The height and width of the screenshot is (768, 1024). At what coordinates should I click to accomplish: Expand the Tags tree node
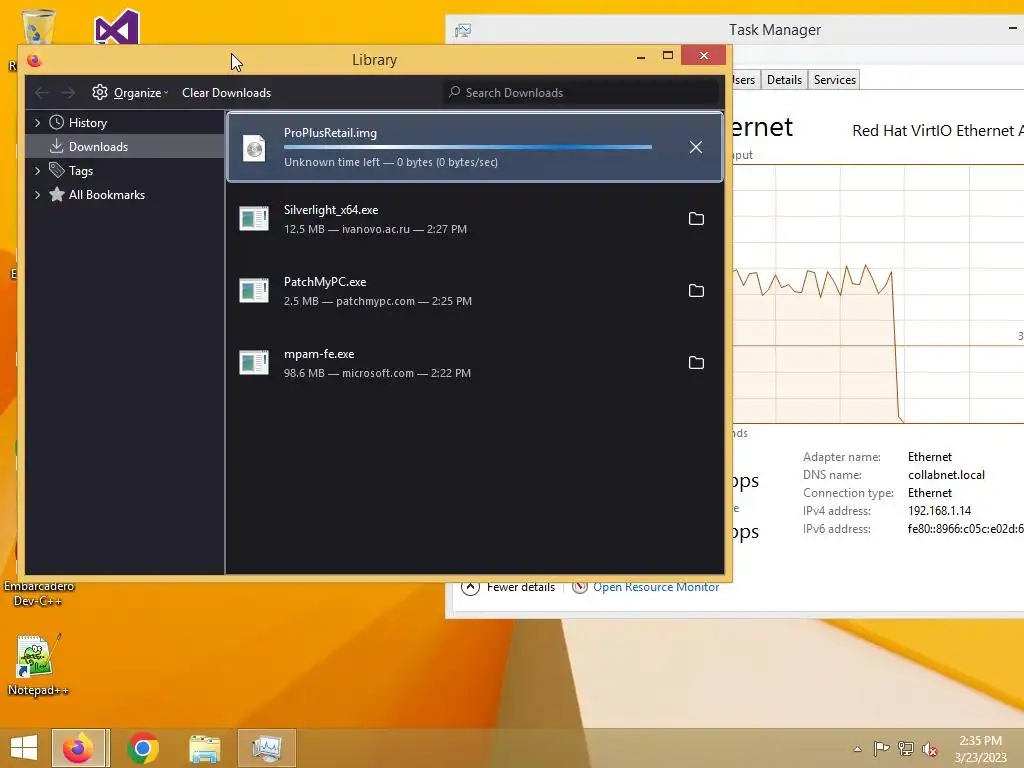[x=37, y=171]
